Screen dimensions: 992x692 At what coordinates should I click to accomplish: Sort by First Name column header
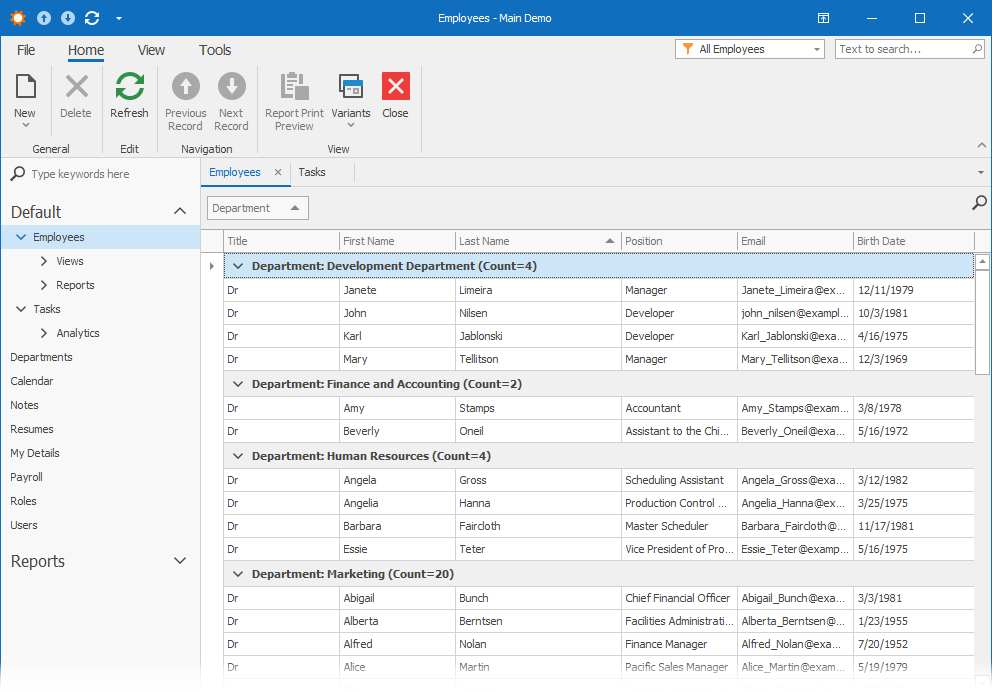tap(397, 241)
